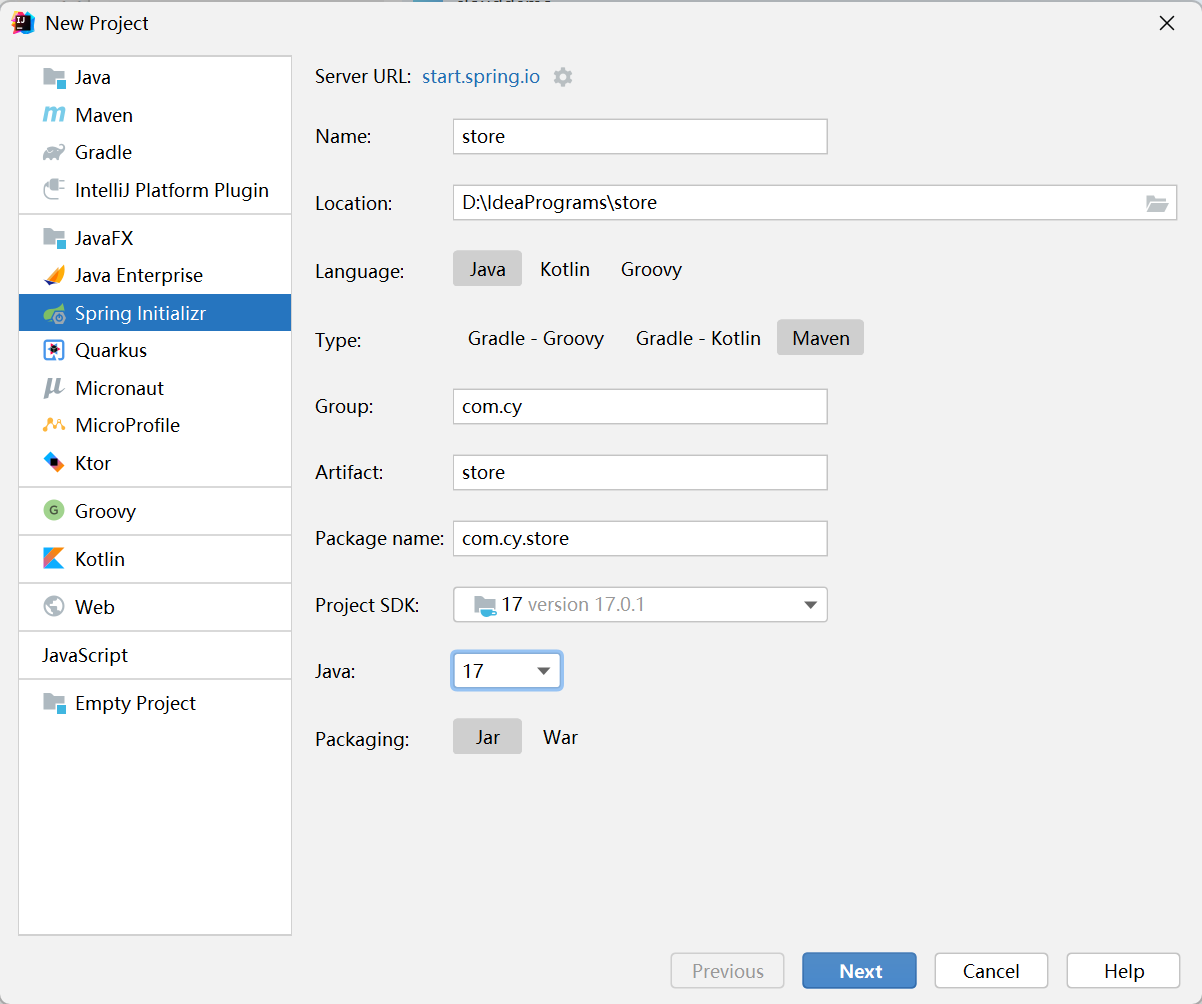Screen dimensions: 1202x1004
Task: Open the start.spring.io link
Action: (481, 77)
